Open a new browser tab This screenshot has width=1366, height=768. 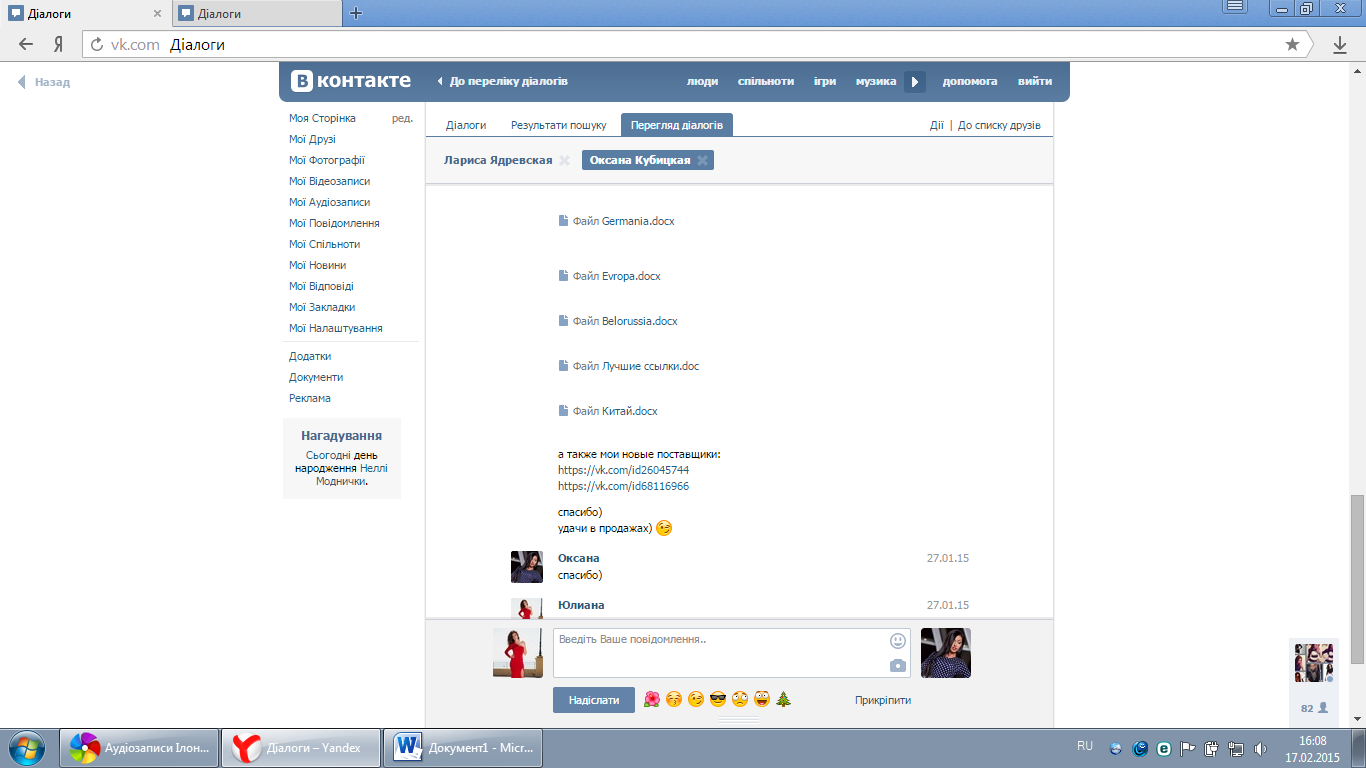(356, 13)
